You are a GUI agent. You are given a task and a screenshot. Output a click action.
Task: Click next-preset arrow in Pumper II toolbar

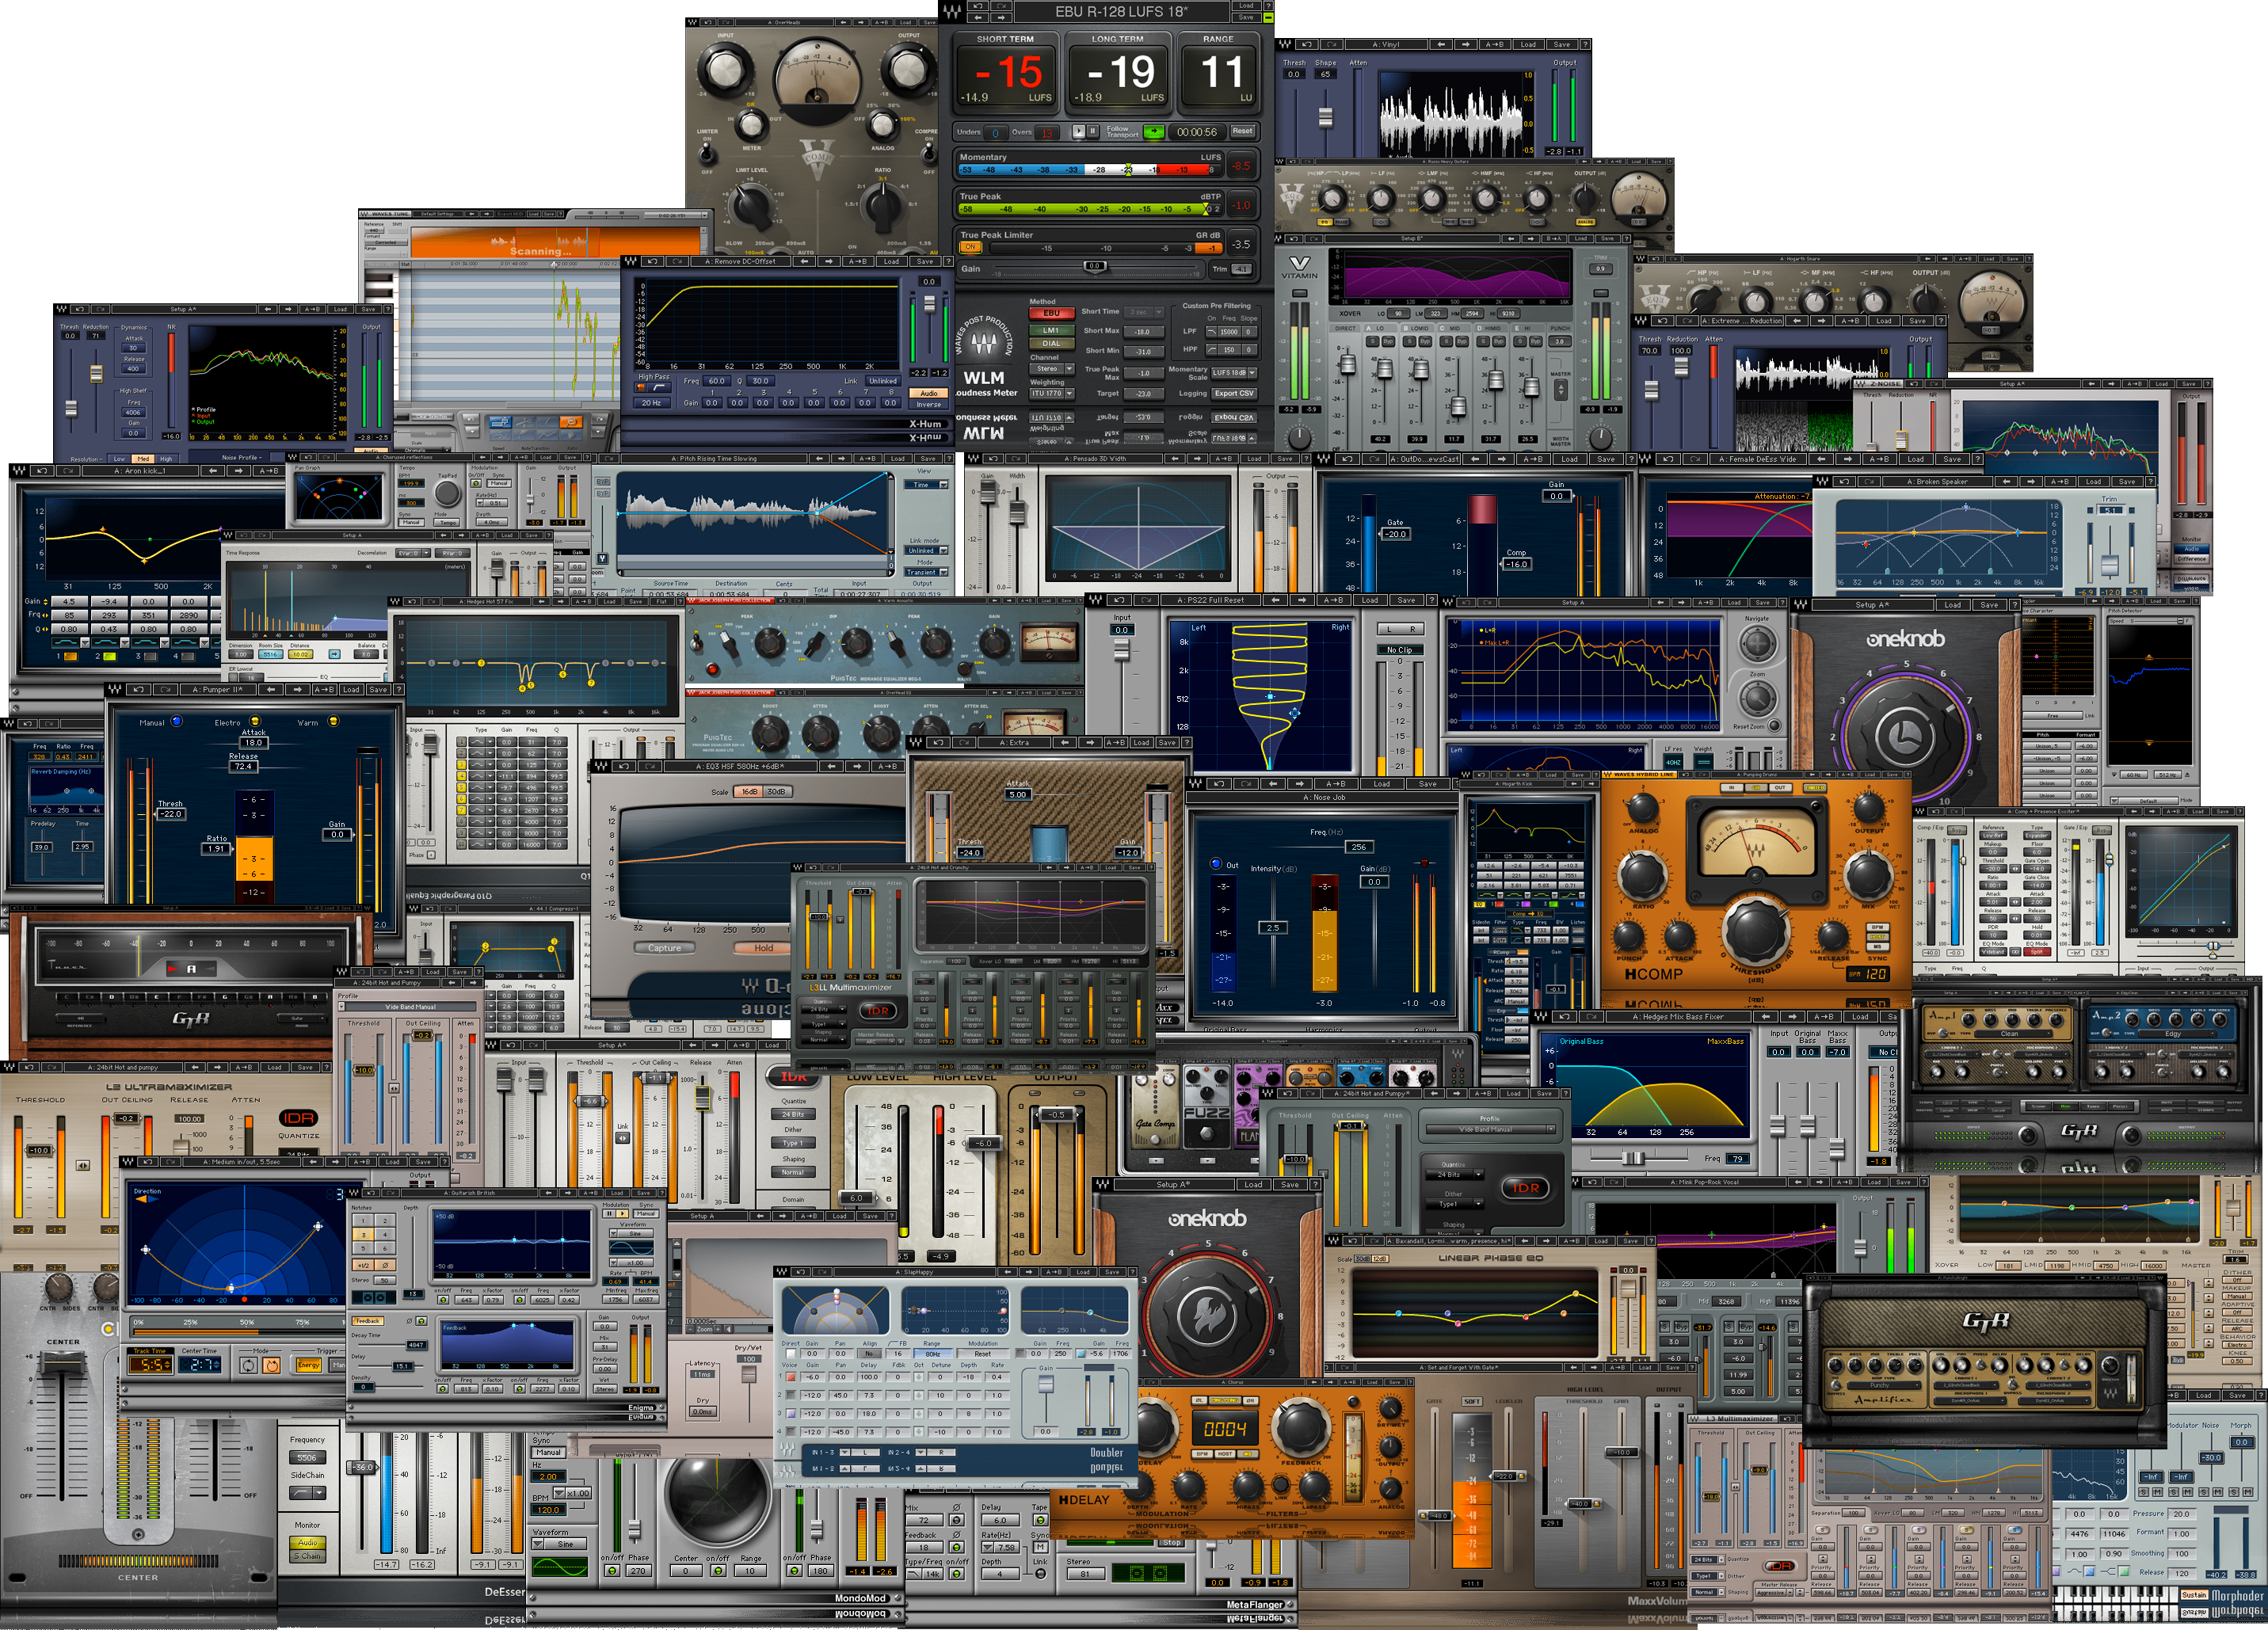(298, 690)
